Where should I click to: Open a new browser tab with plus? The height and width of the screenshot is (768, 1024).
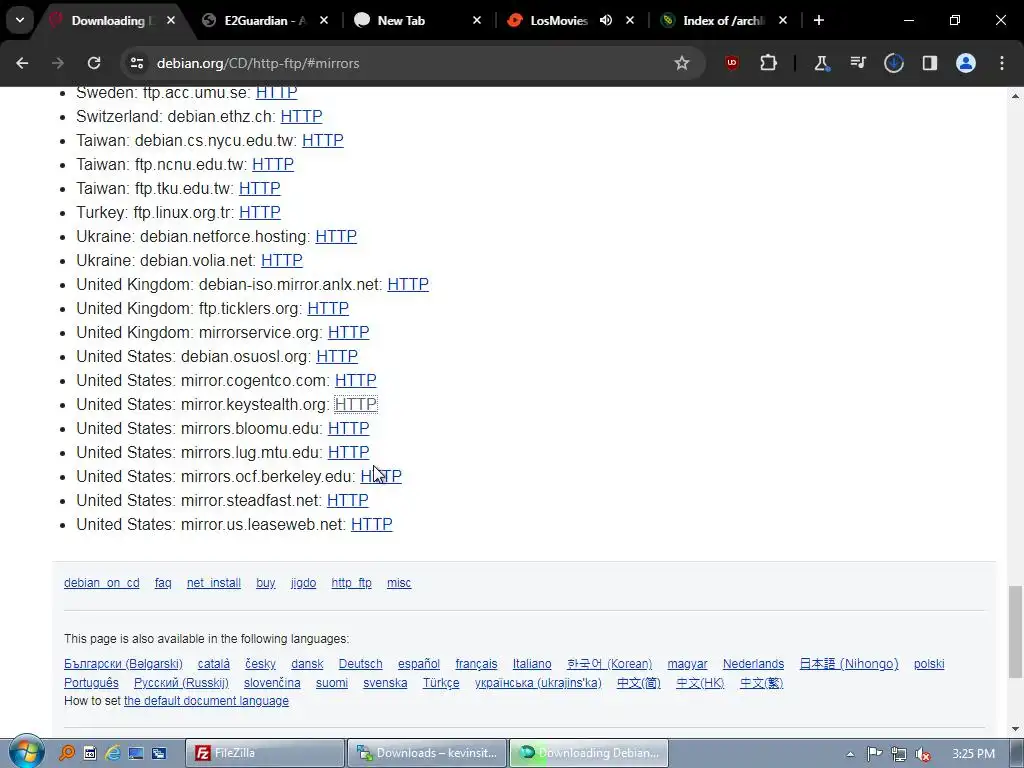coord(819,20)
